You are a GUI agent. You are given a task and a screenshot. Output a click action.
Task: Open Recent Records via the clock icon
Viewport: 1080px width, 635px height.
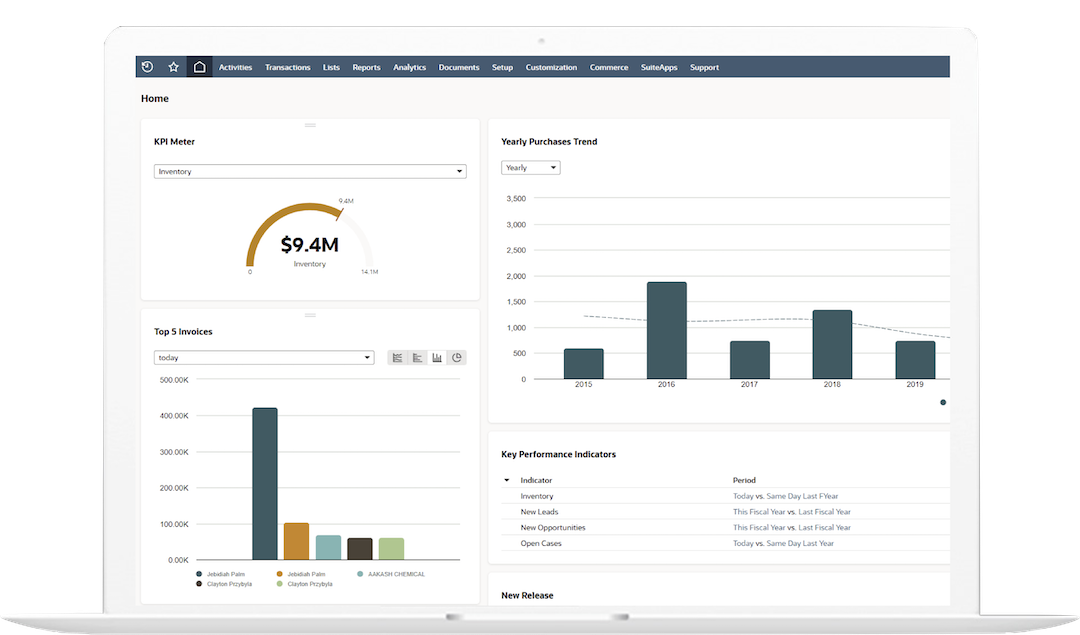(147, 66)
